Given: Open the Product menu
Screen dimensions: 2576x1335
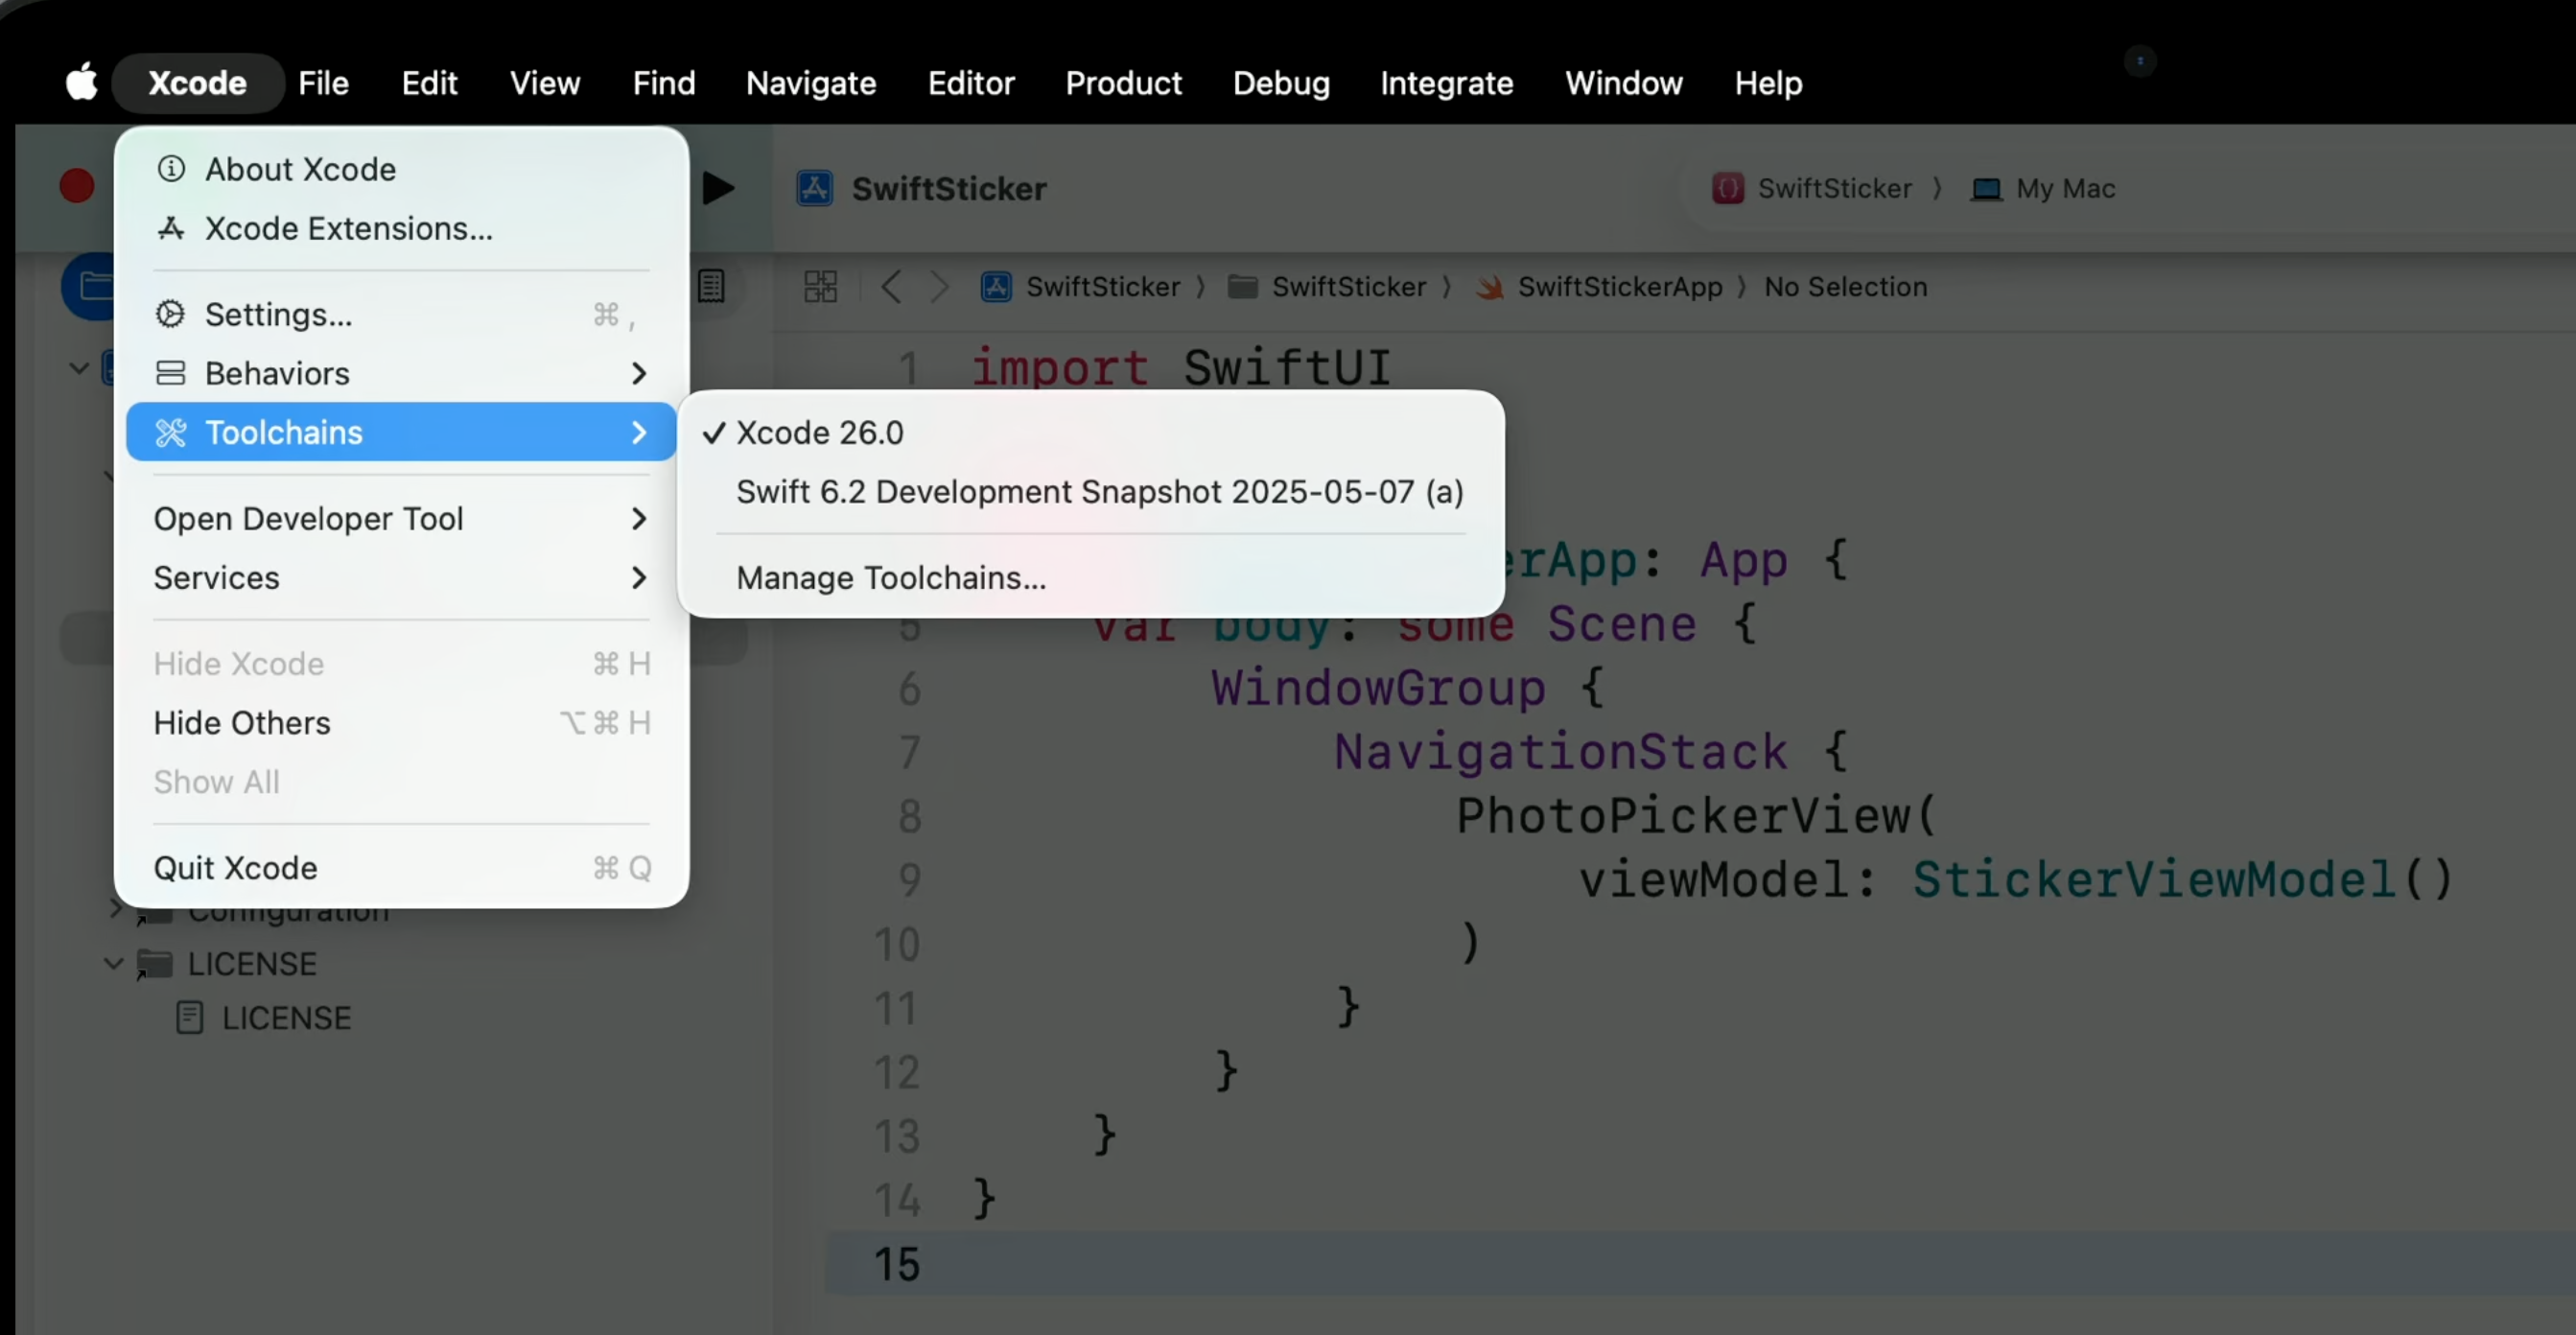Looking at the screenshot, I should [1123, 82].
